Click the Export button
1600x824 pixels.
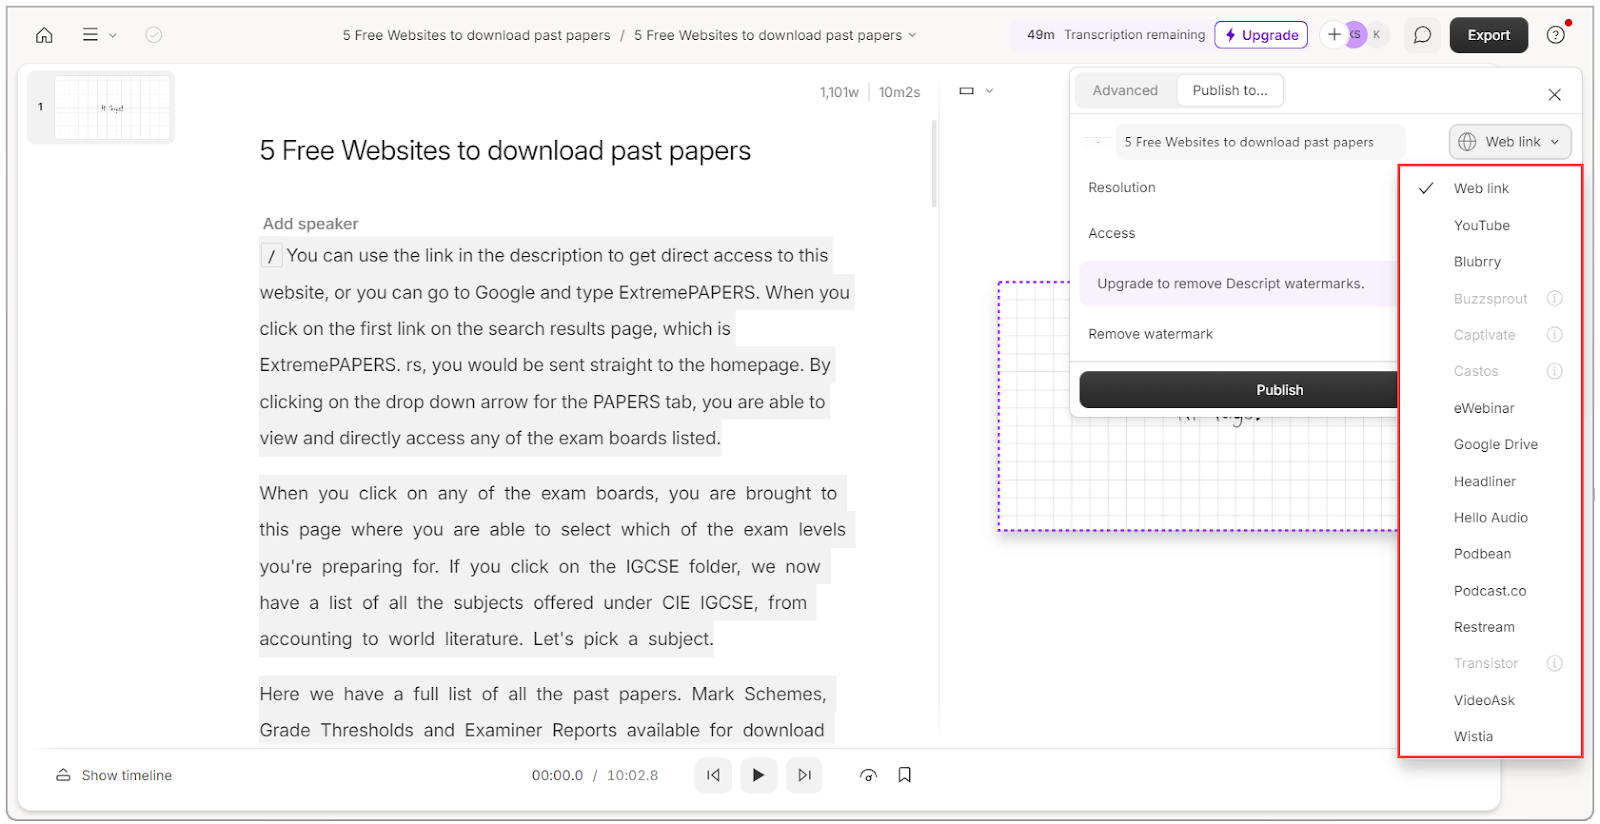point(1488,35)
